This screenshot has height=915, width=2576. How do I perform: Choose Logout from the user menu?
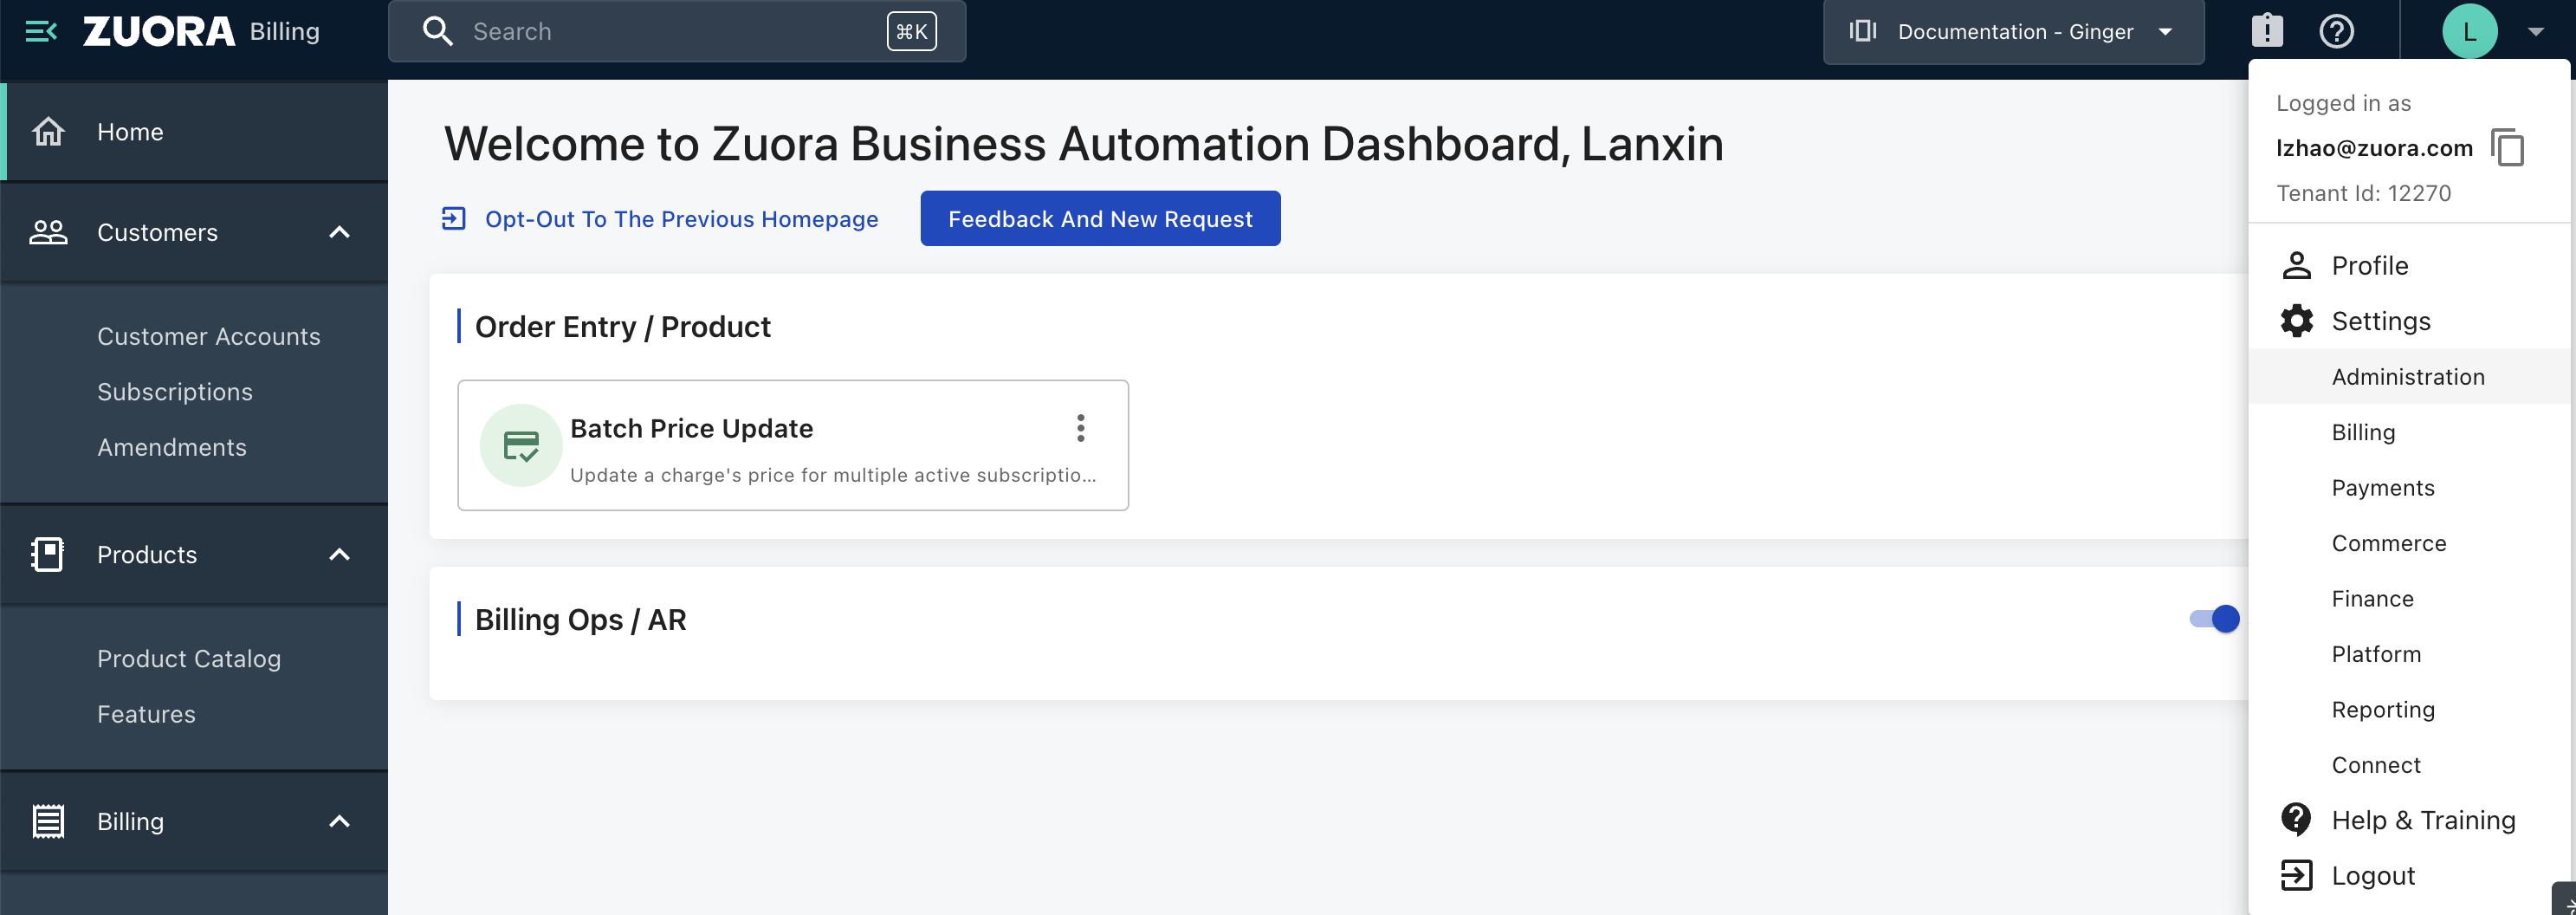pos(2372,876)
